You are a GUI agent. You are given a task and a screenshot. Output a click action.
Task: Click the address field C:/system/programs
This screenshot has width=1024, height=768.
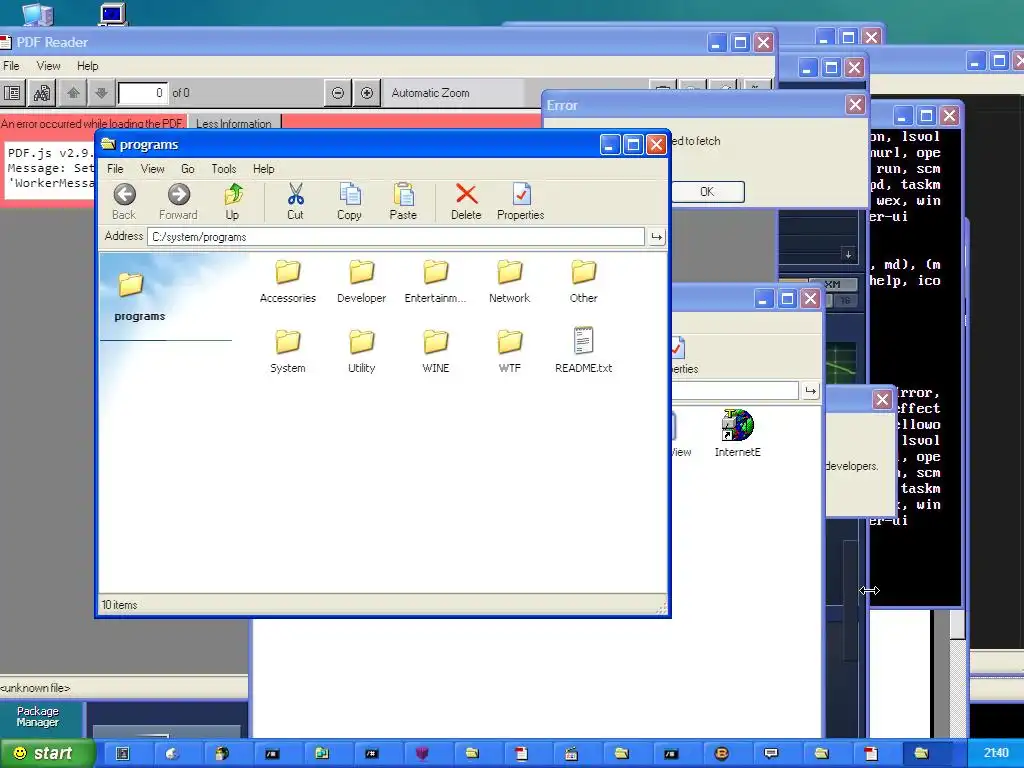(396, 237)
